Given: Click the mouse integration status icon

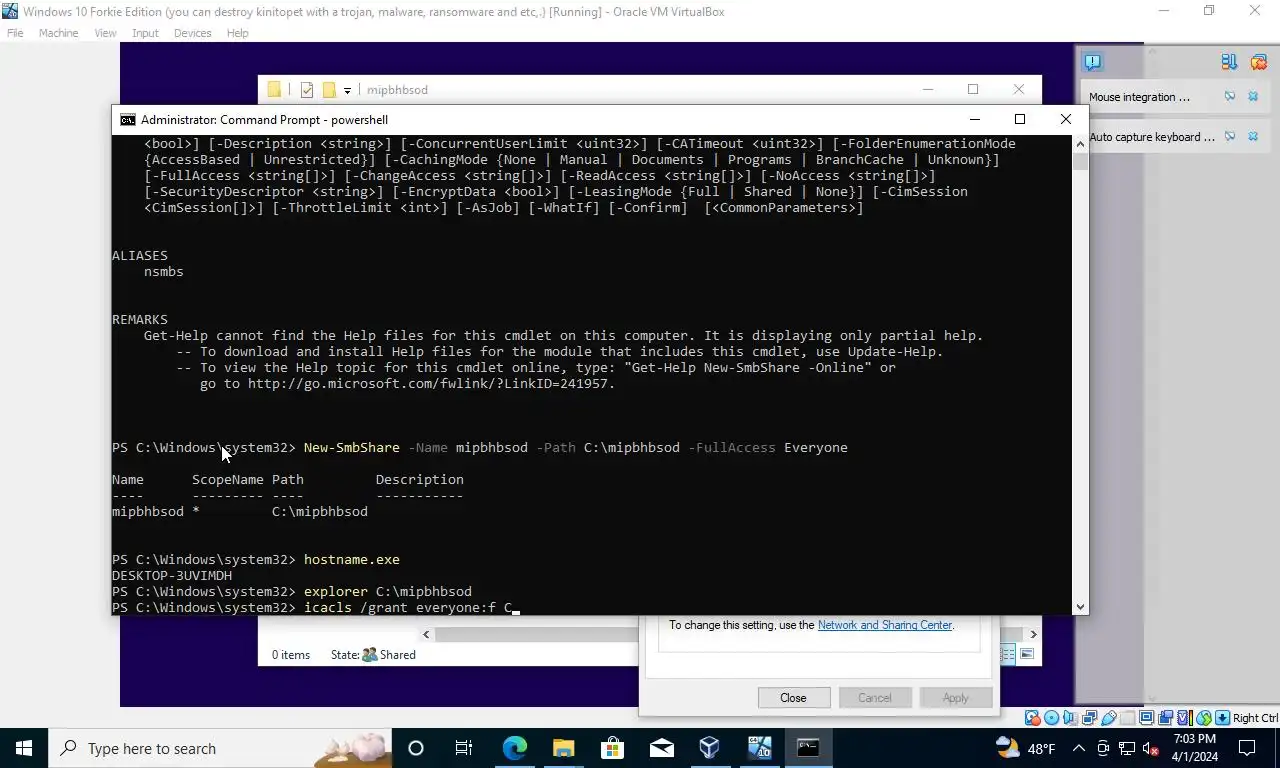Looking at the screenshot, I should (x=1204, y=718).
